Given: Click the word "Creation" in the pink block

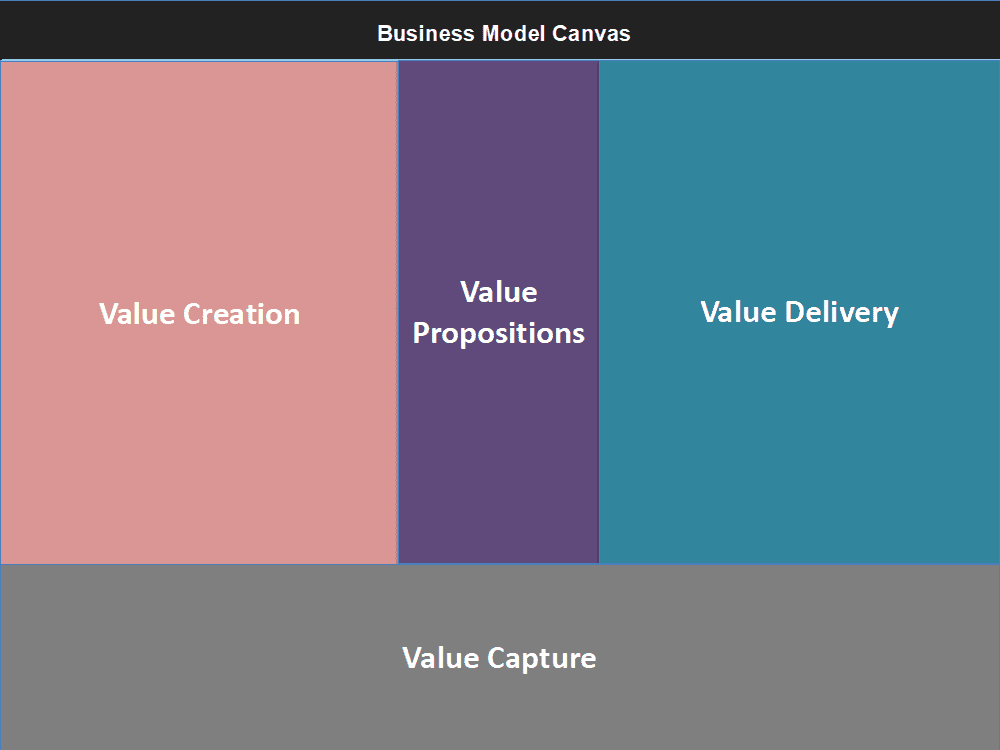Looking at the screenshot, I should 242,314.
